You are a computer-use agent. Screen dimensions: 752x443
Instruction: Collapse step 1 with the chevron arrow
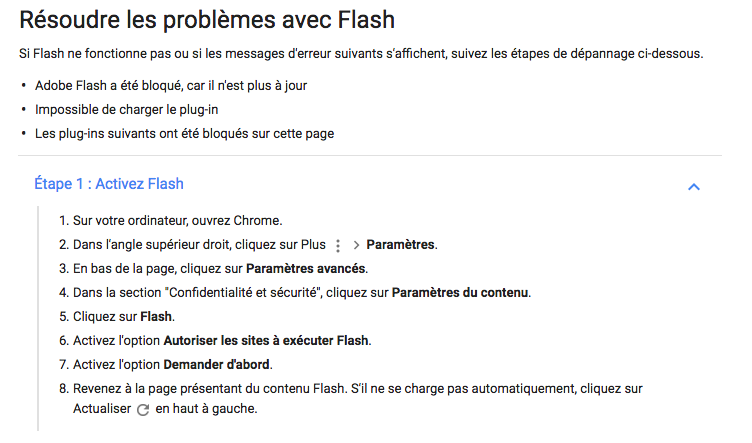[x=694, y=186]
